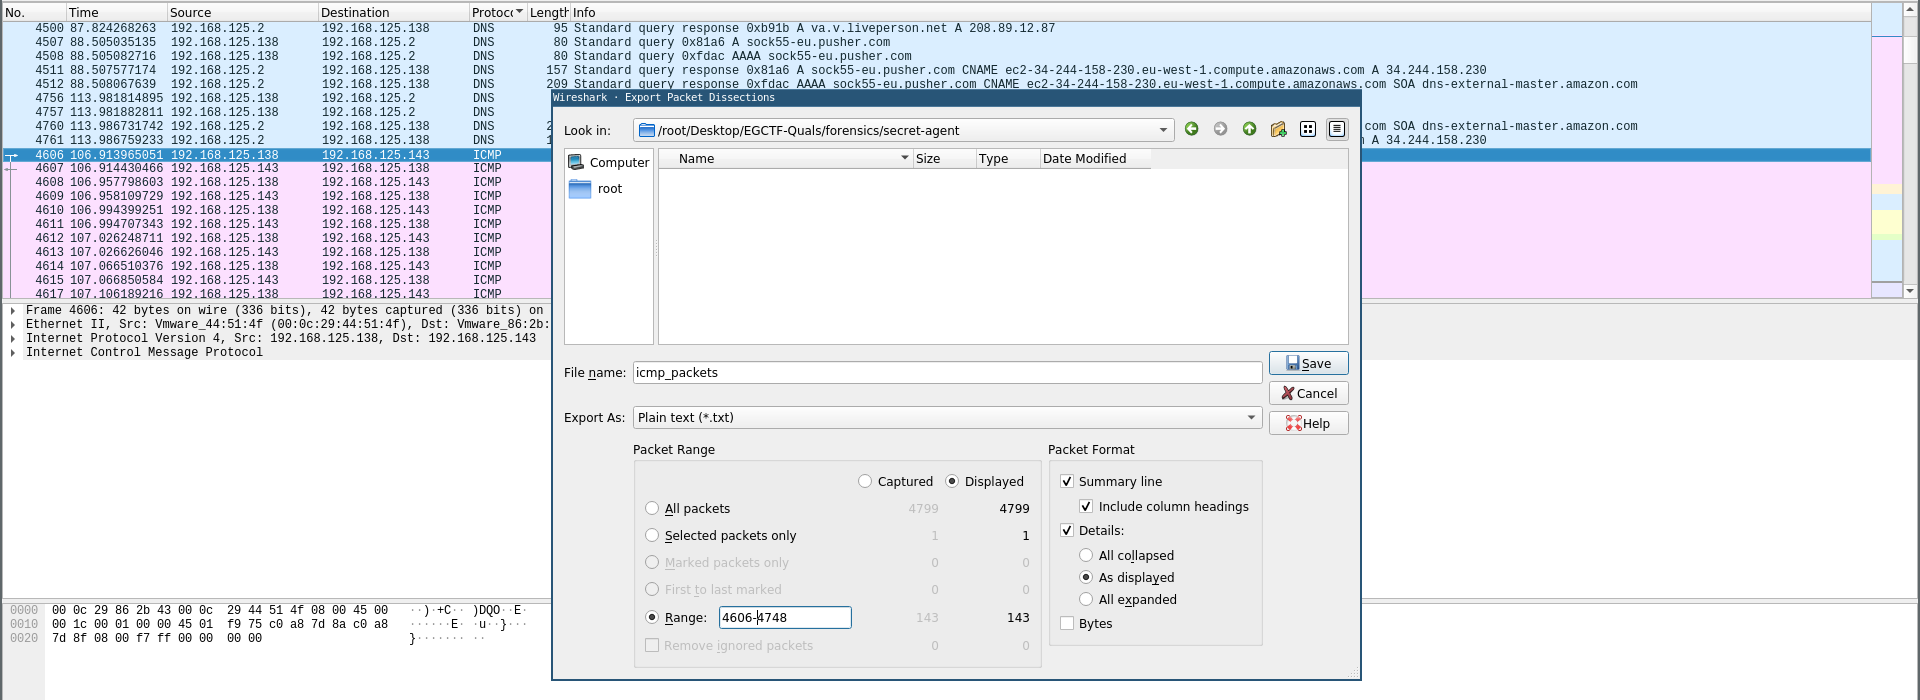Uncheck Include column headings
This screenshot has width=1920, height=700.
[1086, 507]
